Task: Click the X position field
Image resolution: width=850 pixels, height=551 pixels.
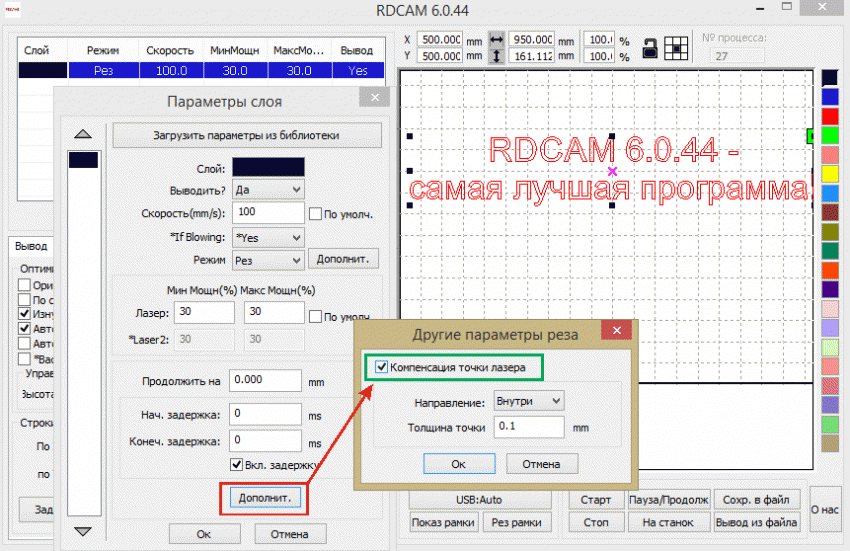Action: point(440,40)
